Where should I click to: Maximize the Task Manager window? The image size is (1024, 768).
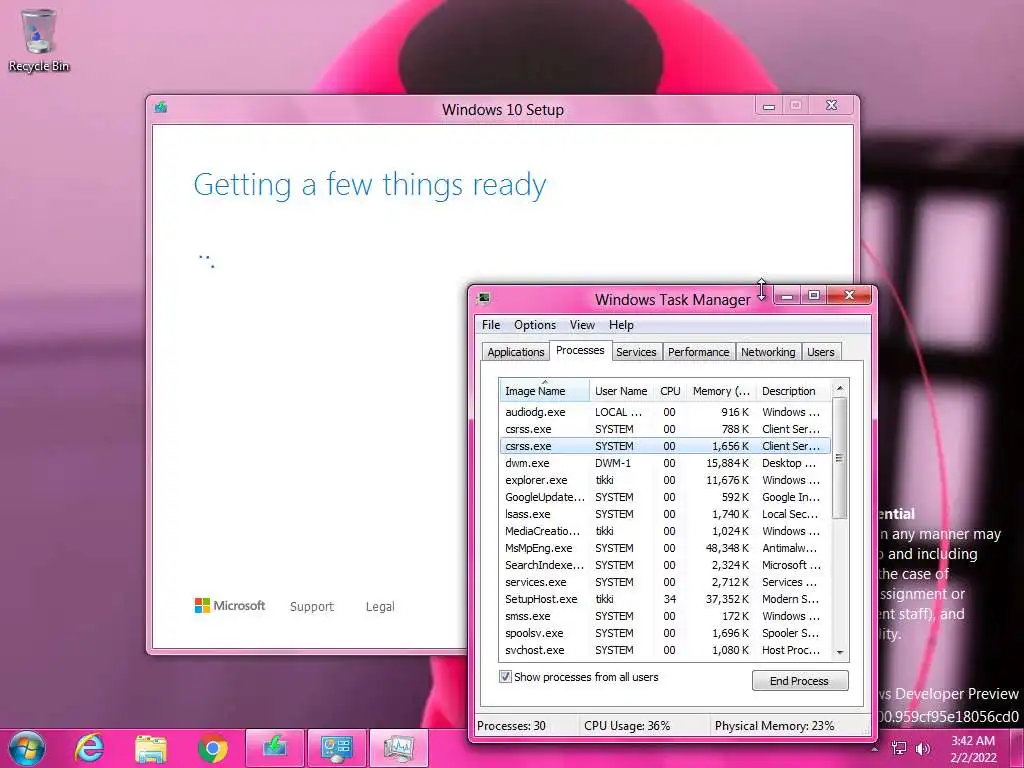(814, 296)
